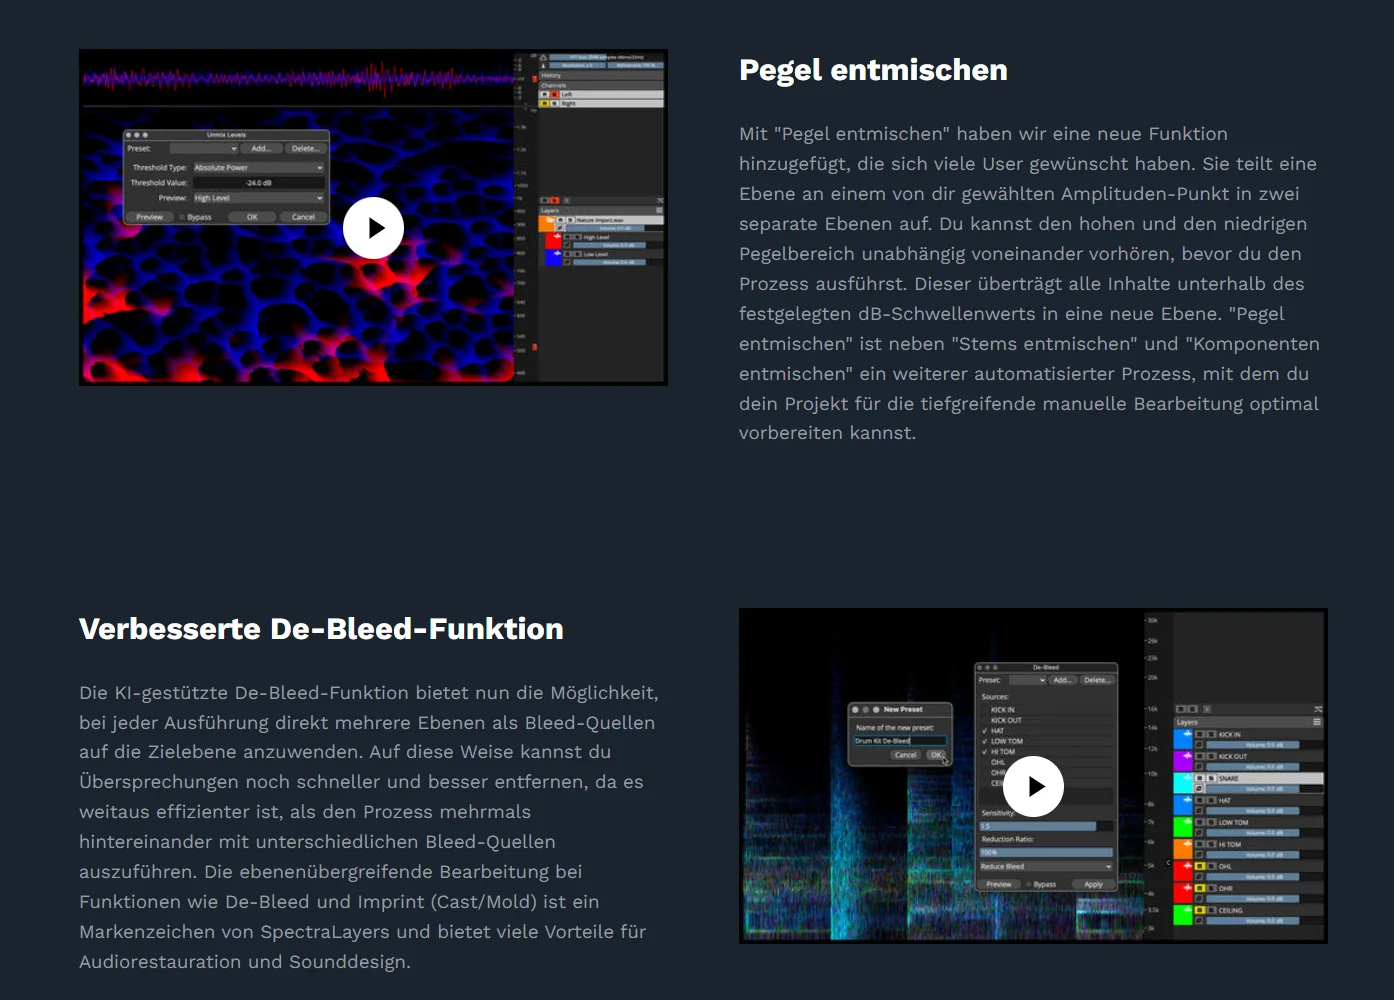The image size is (1394, 1000).
Task: Click the paragraph starting "Mit "Pegel entmischen" haben"
Action: point(1029,283)
